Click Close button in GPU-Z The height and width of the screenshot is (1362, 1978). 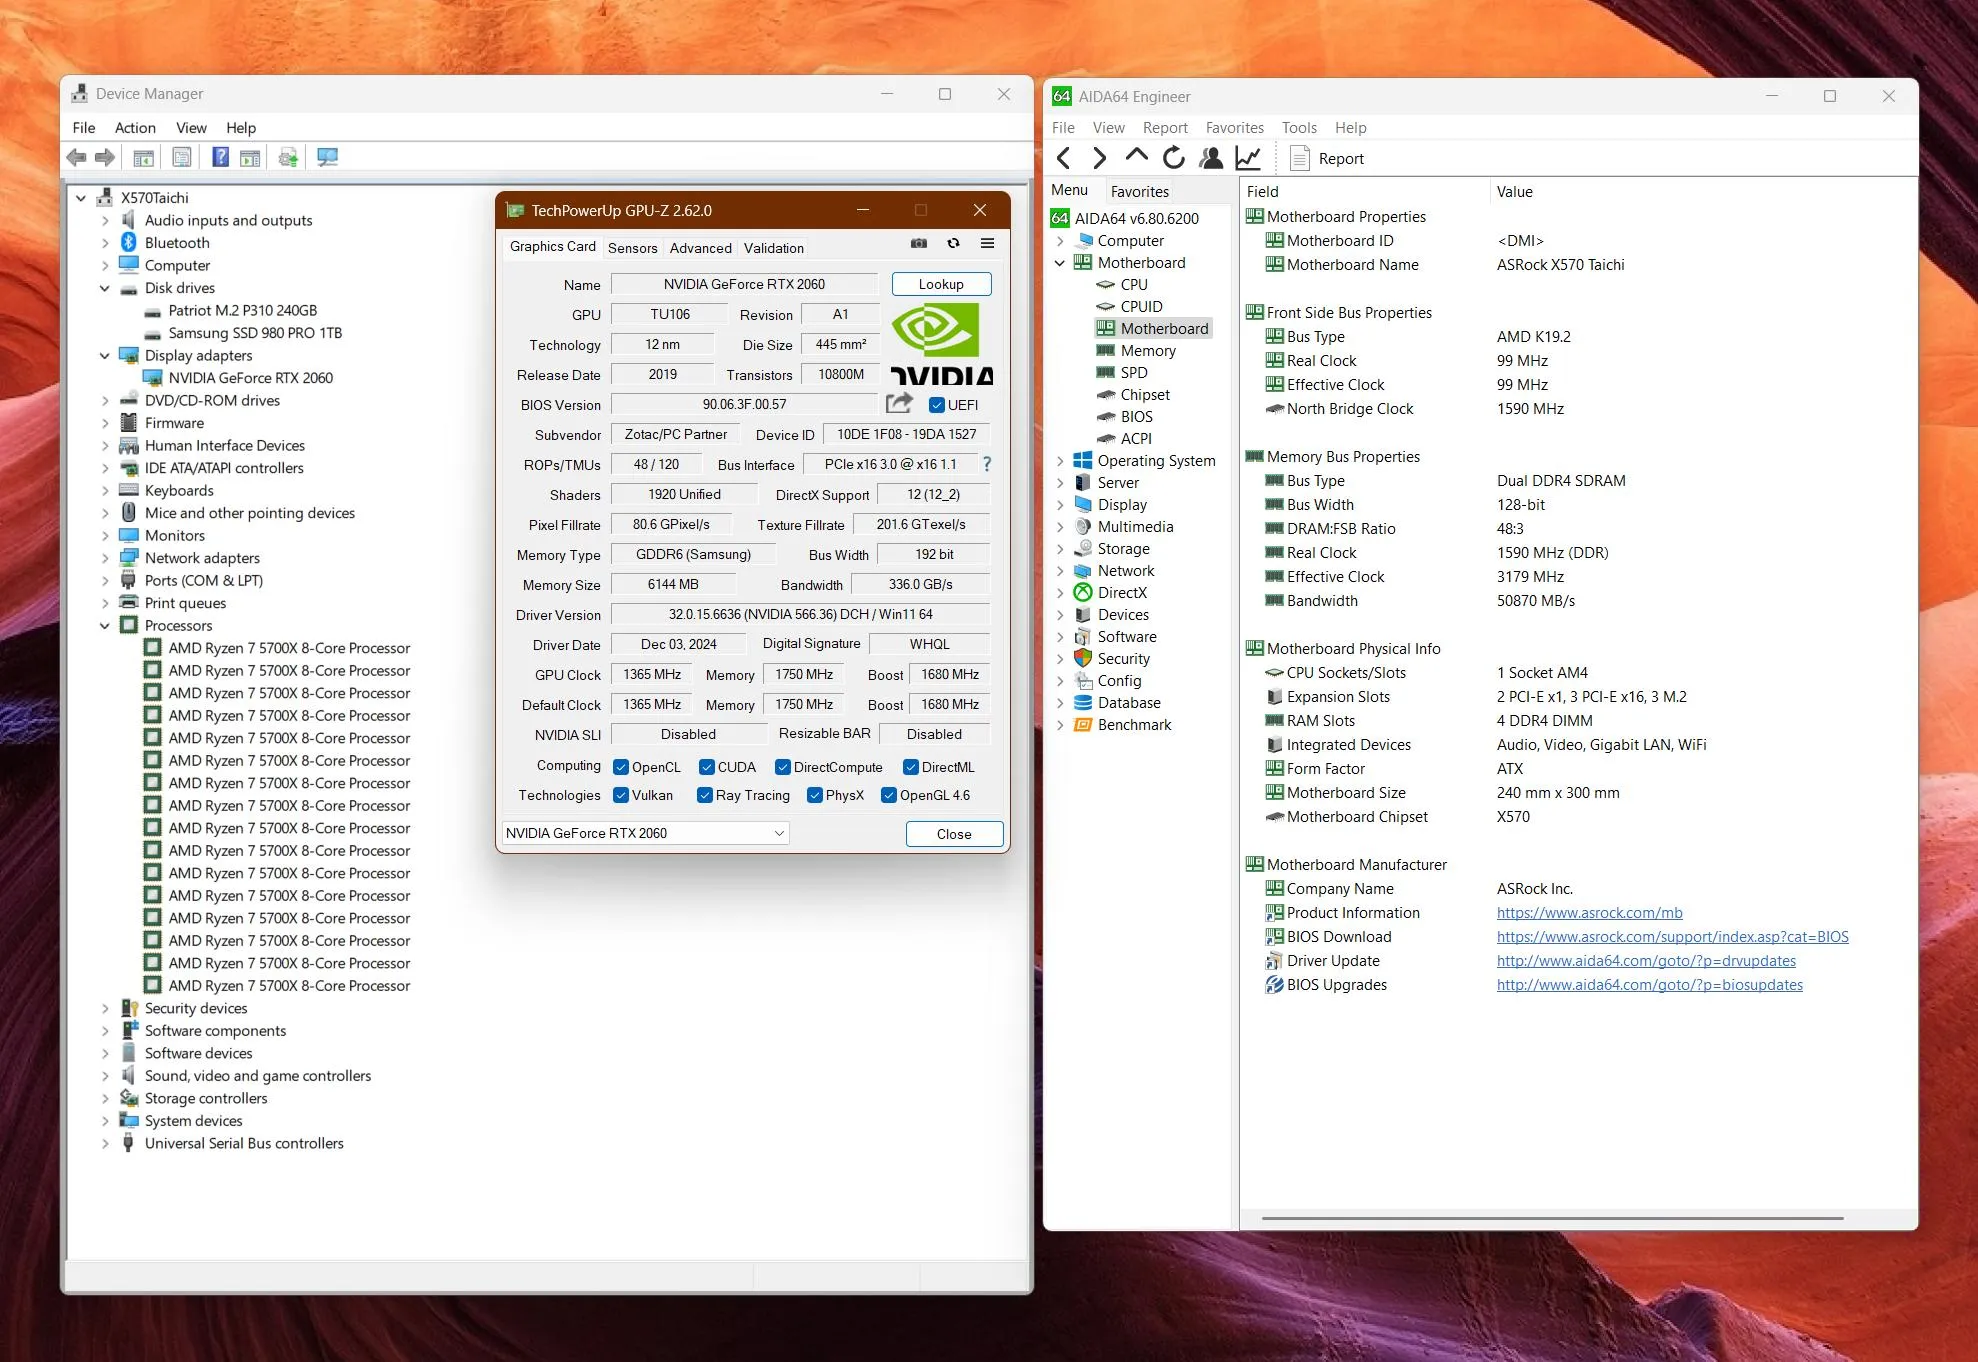954,834
